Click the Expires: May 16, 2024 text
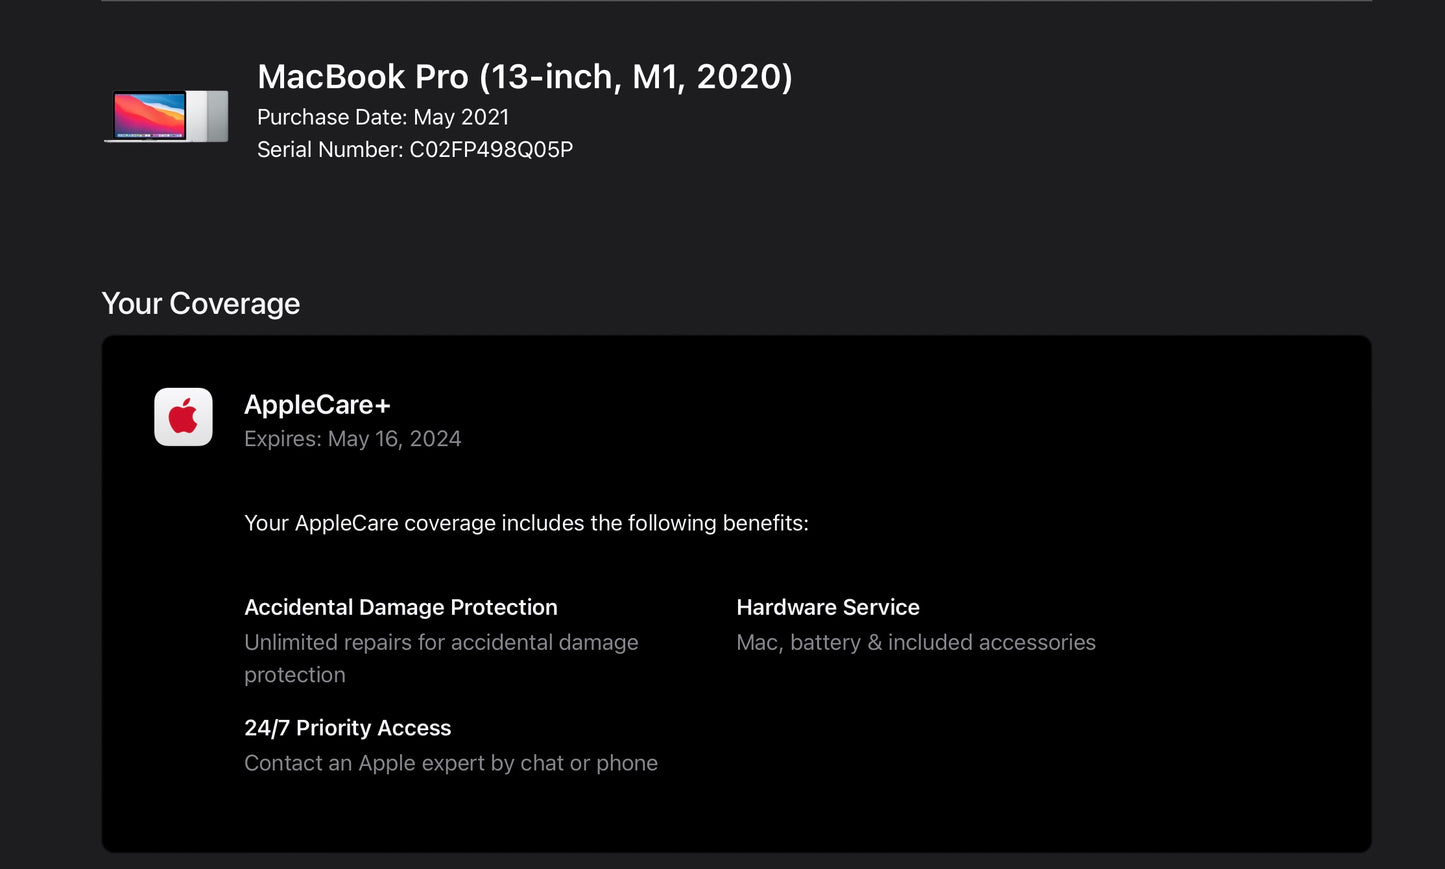Viewport: 1445px width, 869px height. [x=353, y=438]
